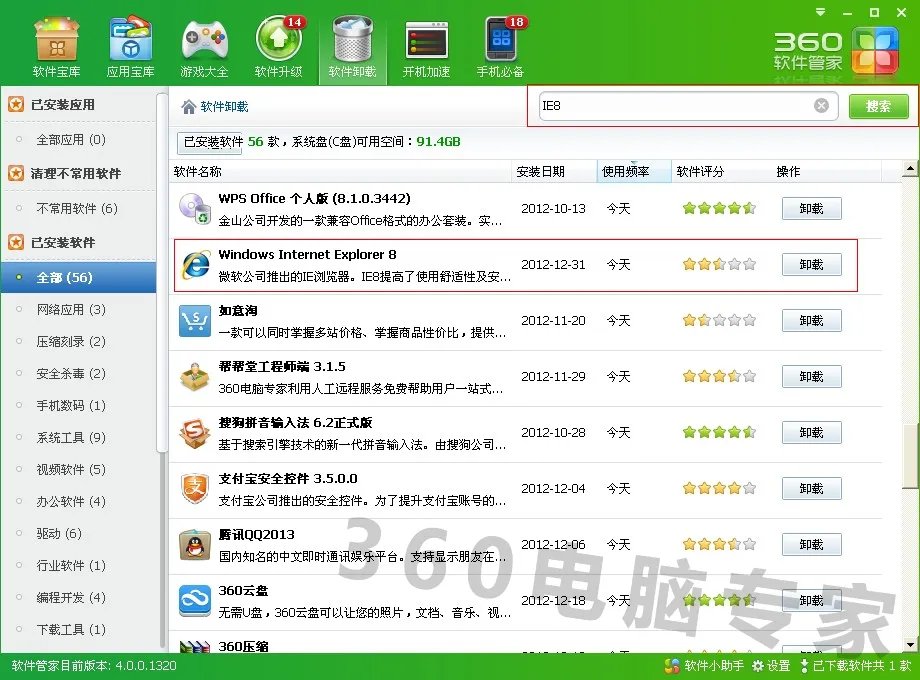The image size is (920, 680).
Task: Open 开机加速 startup boost icon
Action: pyautogui.click(x=426, y=44)
